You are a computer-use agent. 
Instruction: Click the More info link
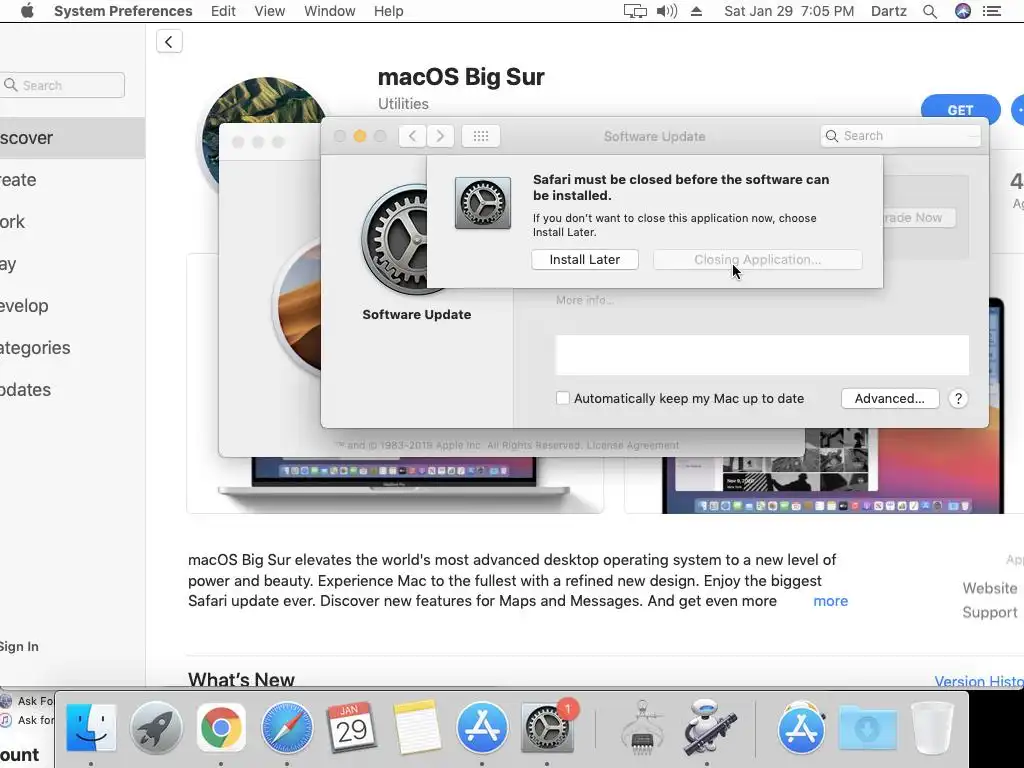[x=584, y=300]
